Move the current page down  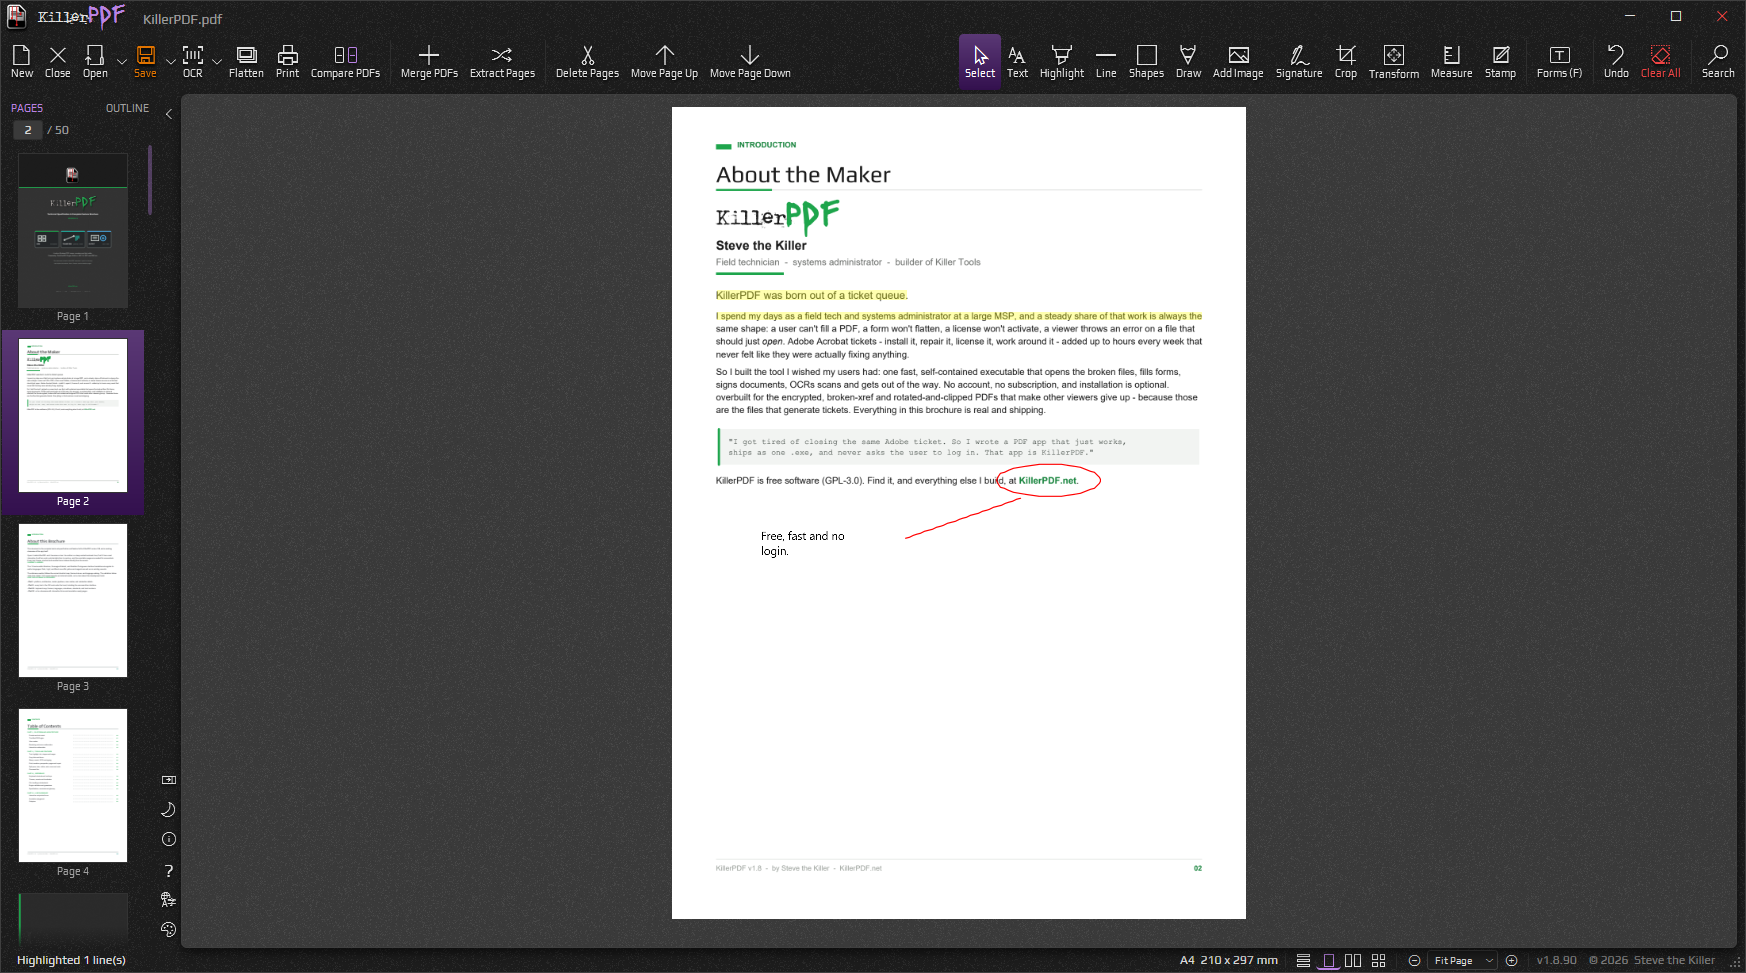(750, 61)
